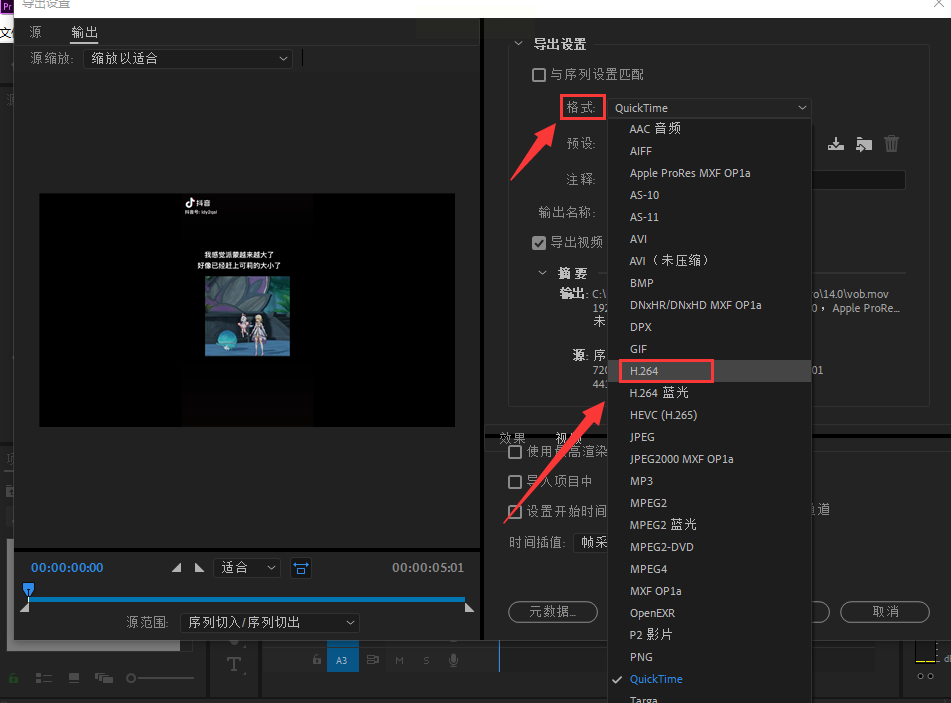Click the set out point triangle icon
The height and width of the screenshot is (703, 951).
[x=199, y=567]
